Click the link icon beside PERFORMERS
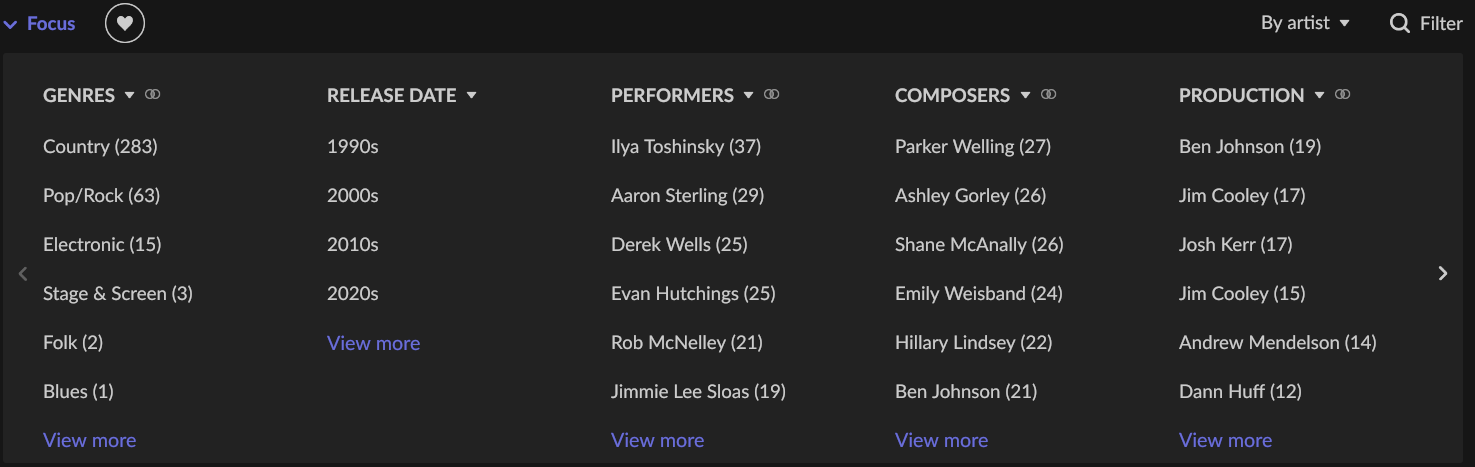The width and height of the screenshot is (1475, 467). (772, 95)
